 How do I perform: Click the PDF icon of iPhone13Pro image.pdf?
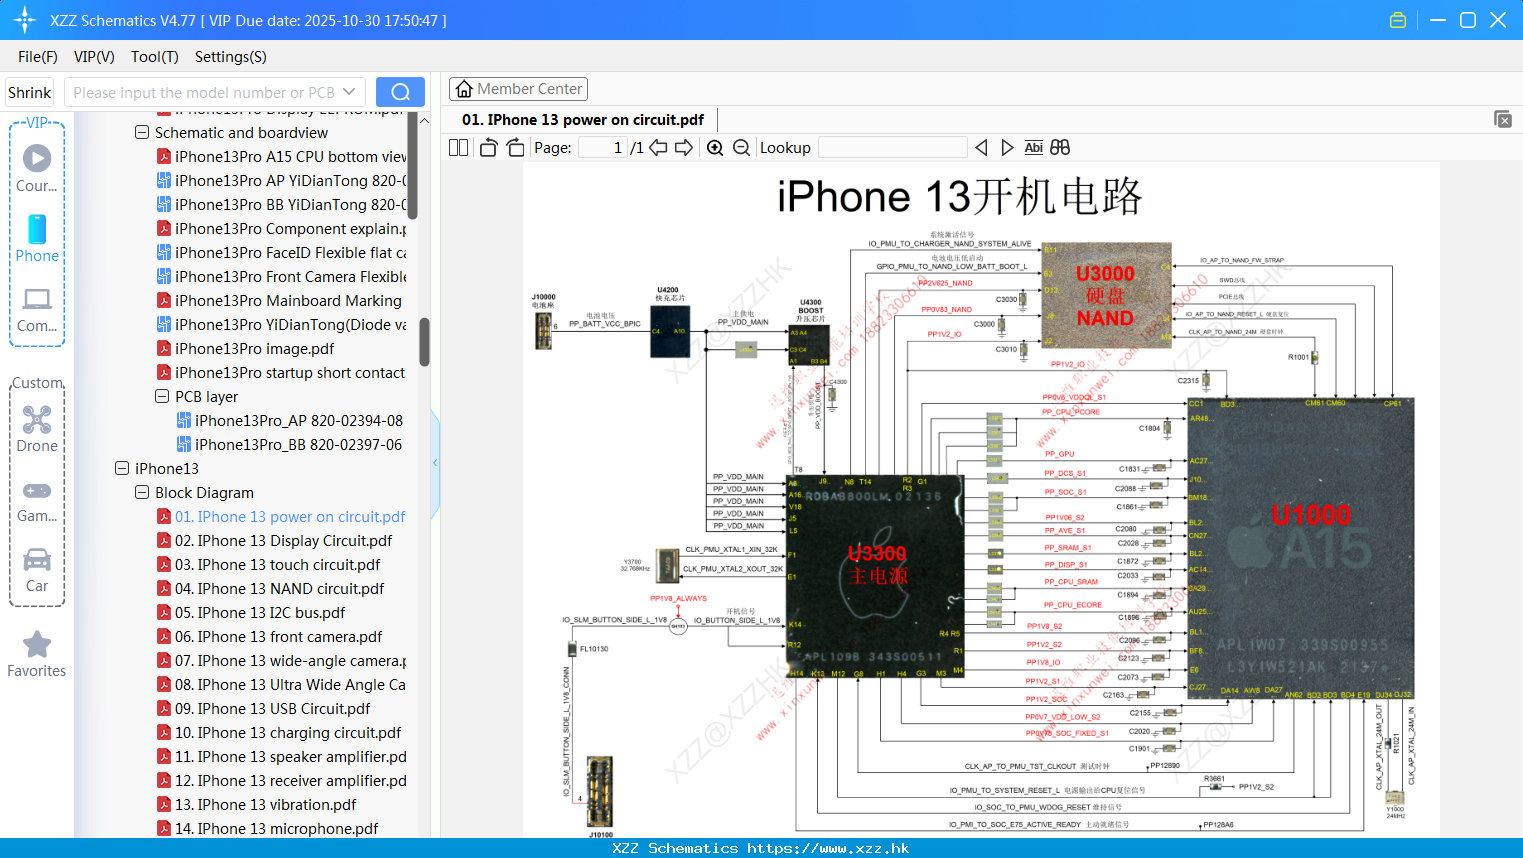coord(164,348)
